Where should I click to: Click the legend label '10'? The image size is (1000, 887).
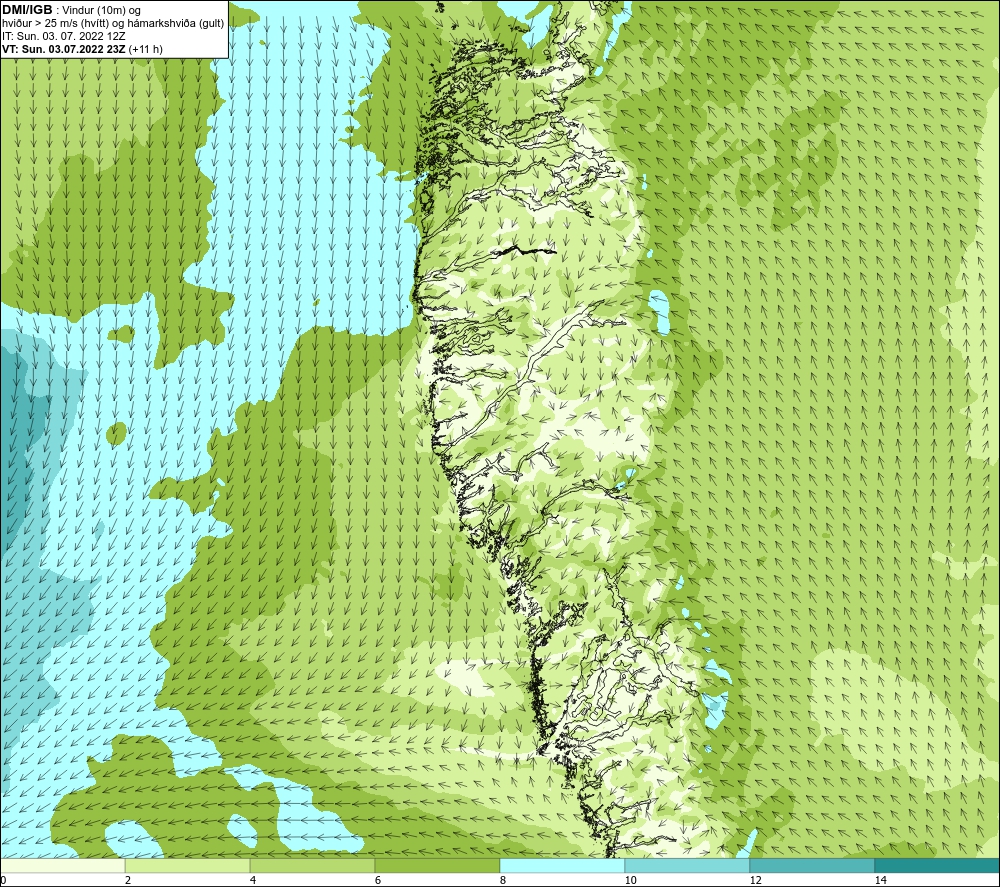[630, 881]
